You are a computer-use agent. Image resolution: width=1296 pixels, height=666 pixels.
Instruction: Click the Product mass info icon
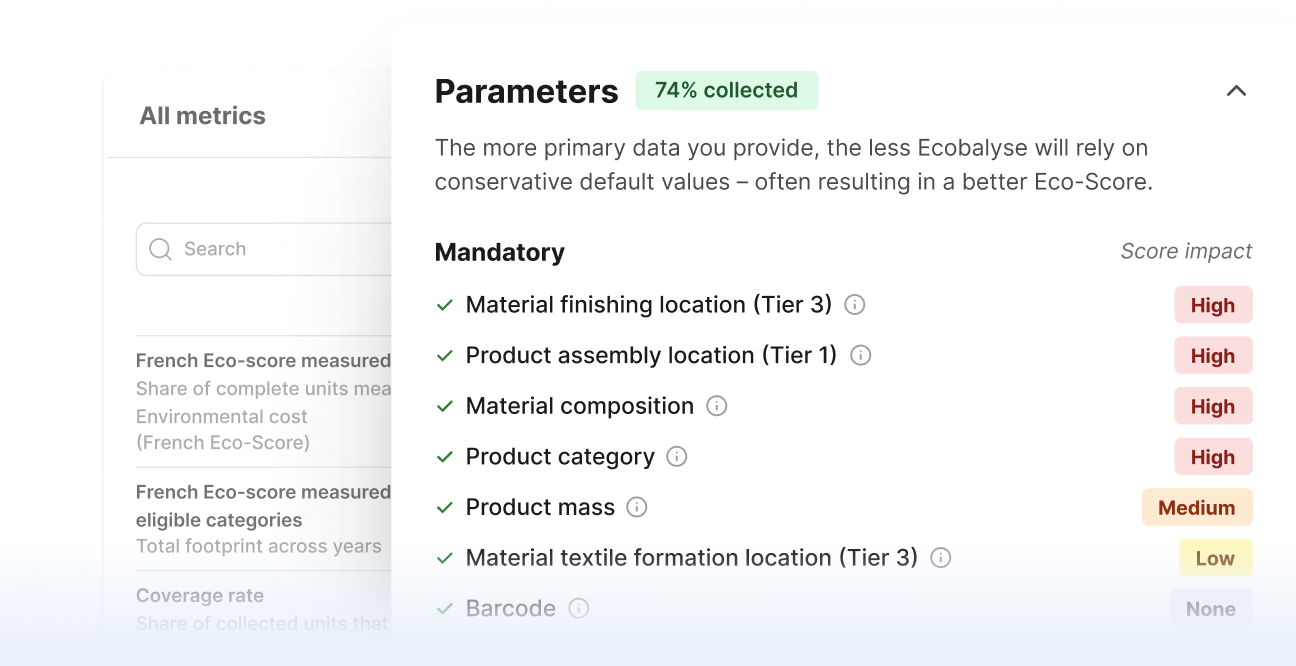point(637,507)
